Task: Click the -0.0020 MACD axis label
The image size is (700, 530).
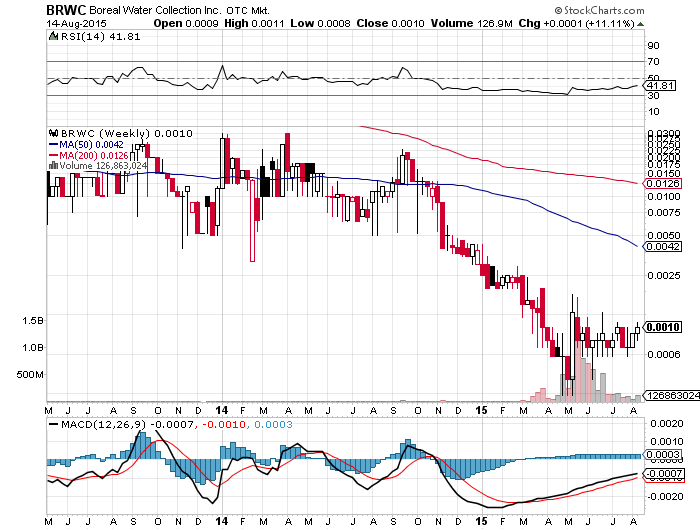Action: tap(665, 497)
